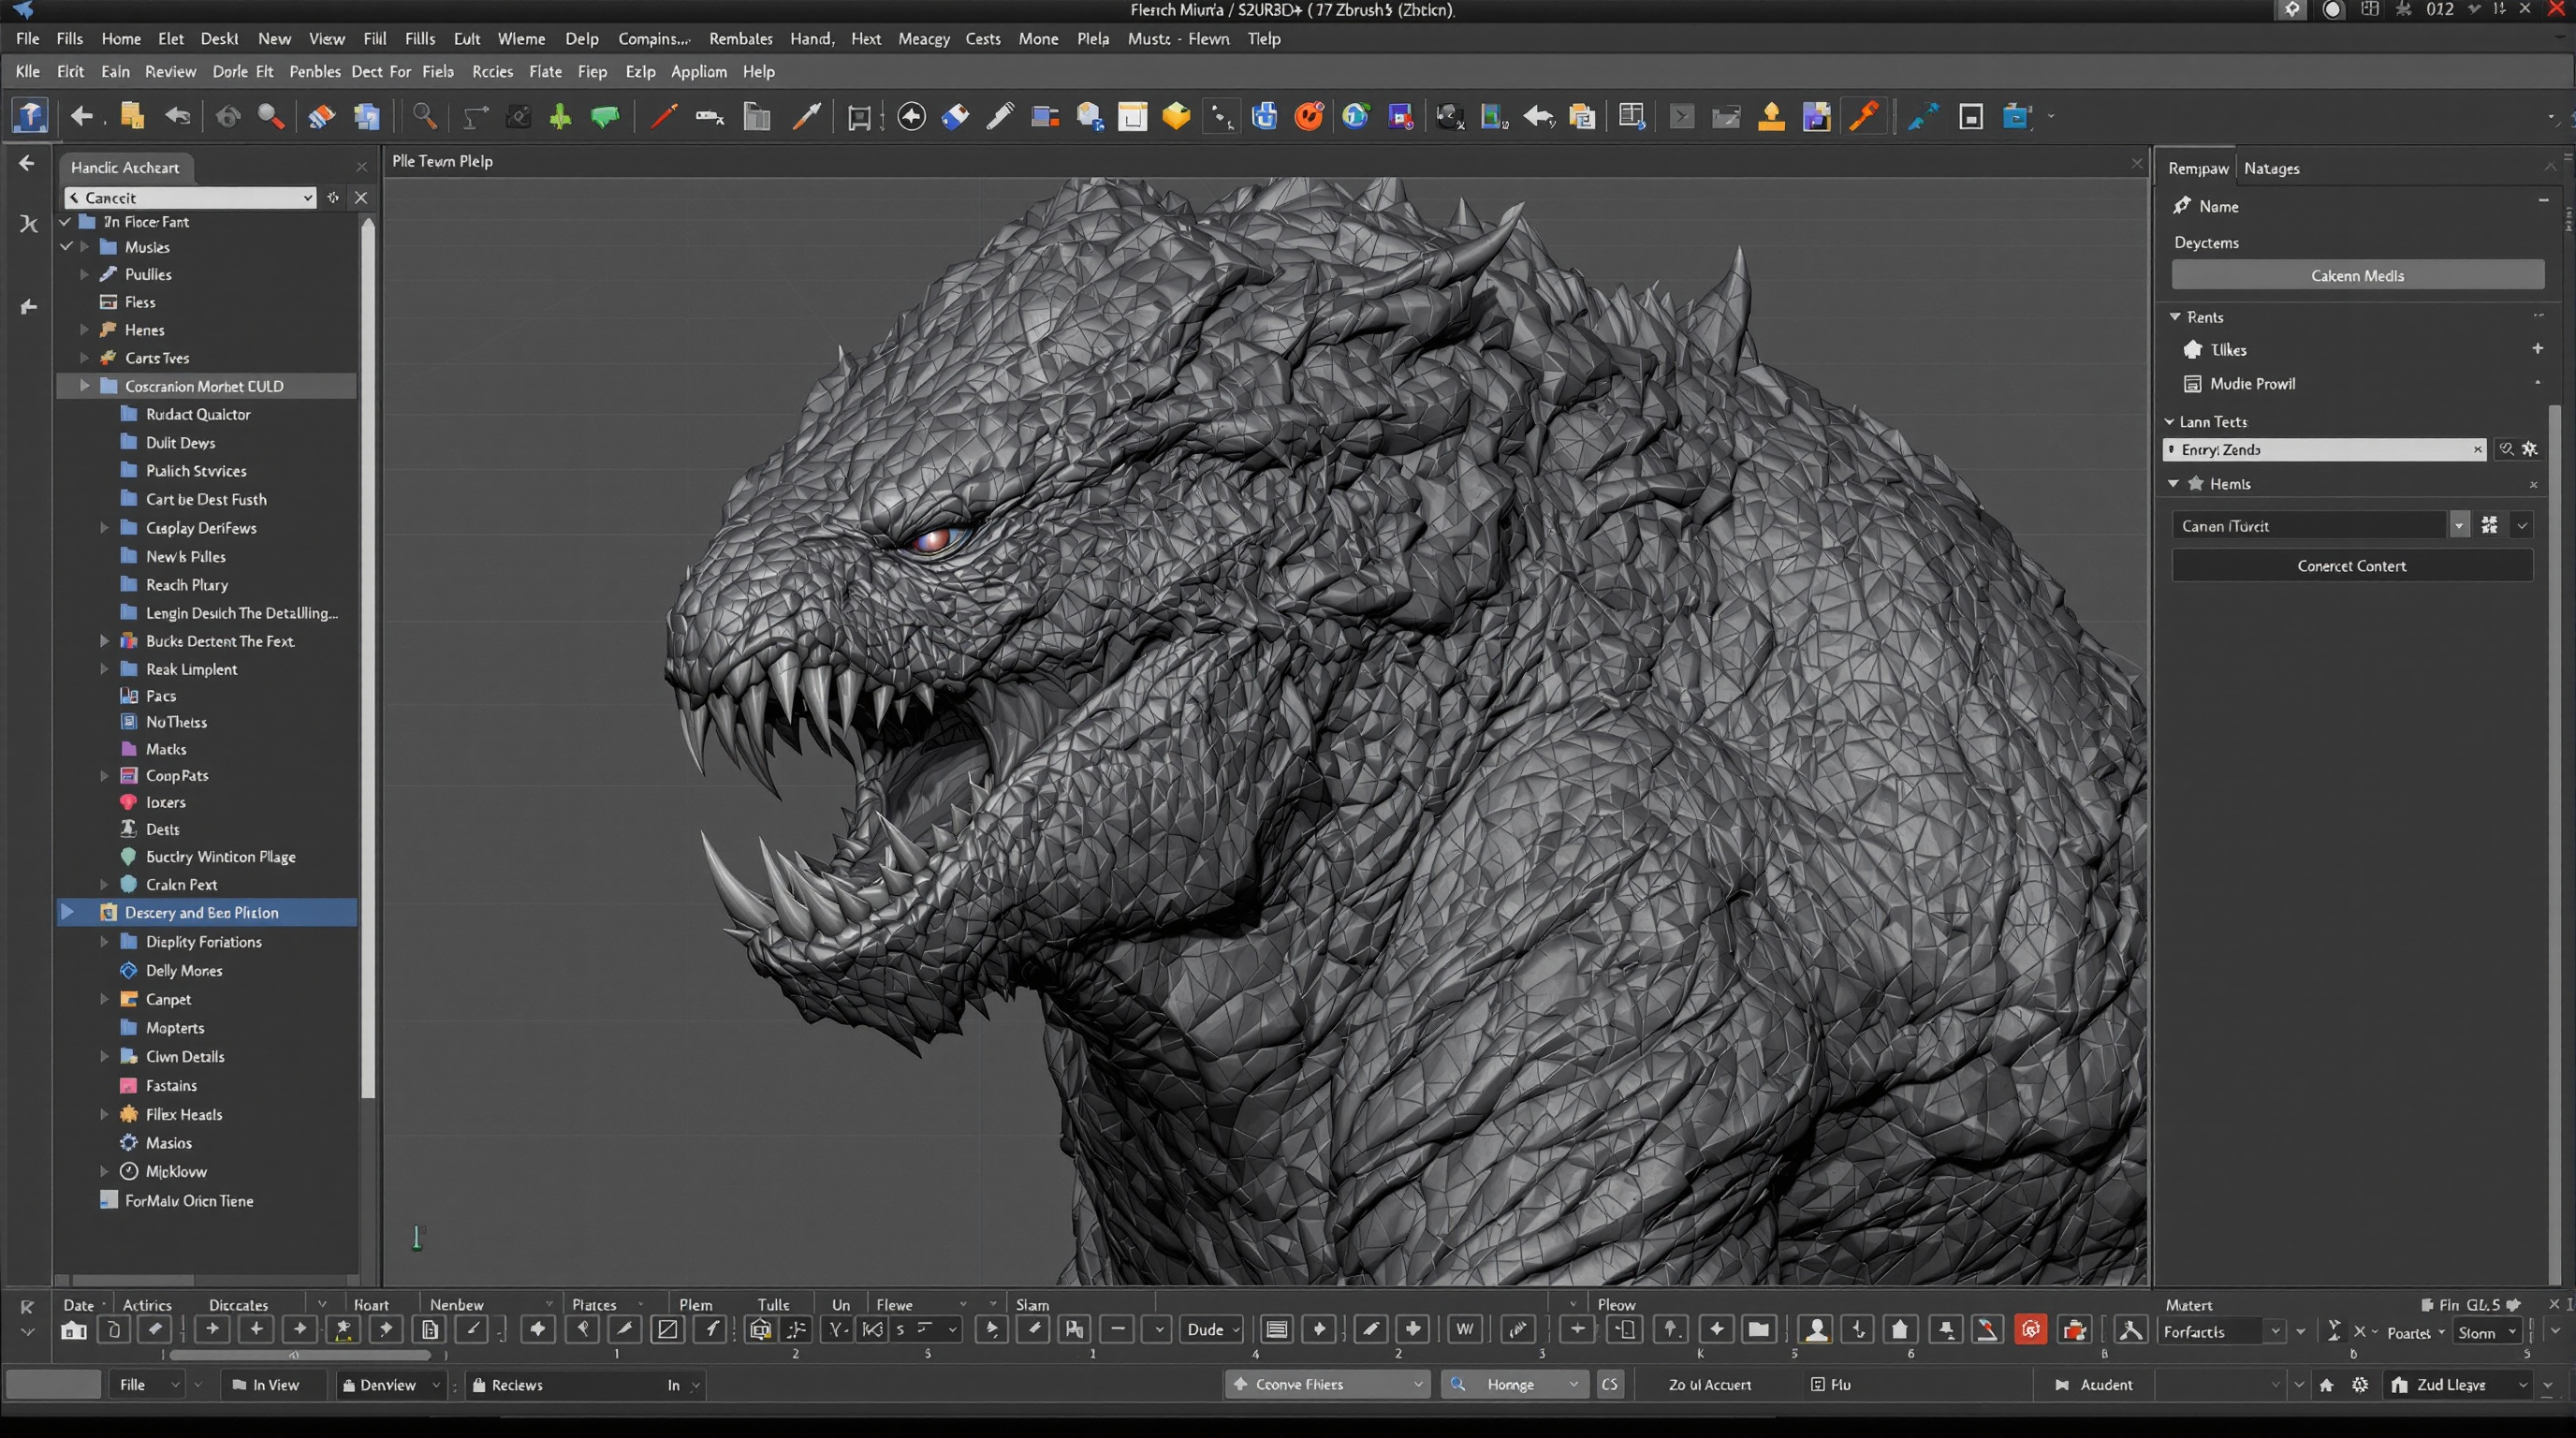Click the red target icon in bottom toolbar
Screen dimensions: 2576x1438
tap(2030, 1329)
